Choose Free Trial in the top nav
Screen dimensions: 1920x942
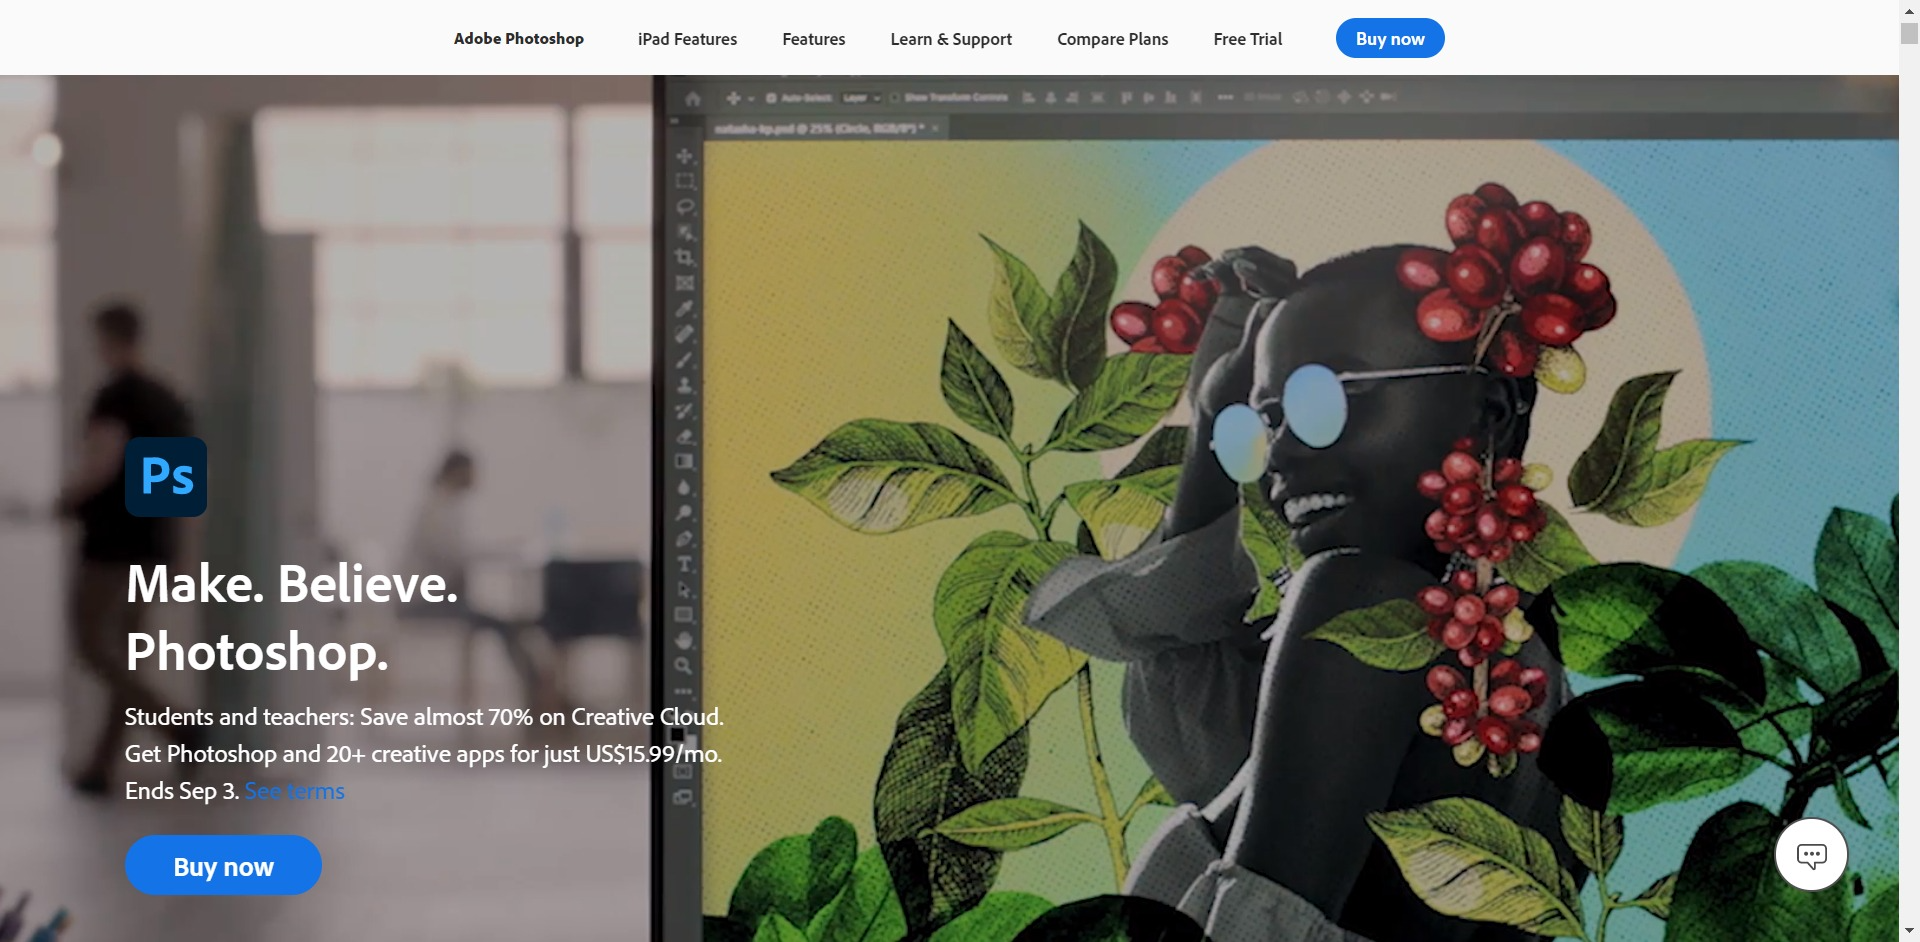coord(1247,39)
